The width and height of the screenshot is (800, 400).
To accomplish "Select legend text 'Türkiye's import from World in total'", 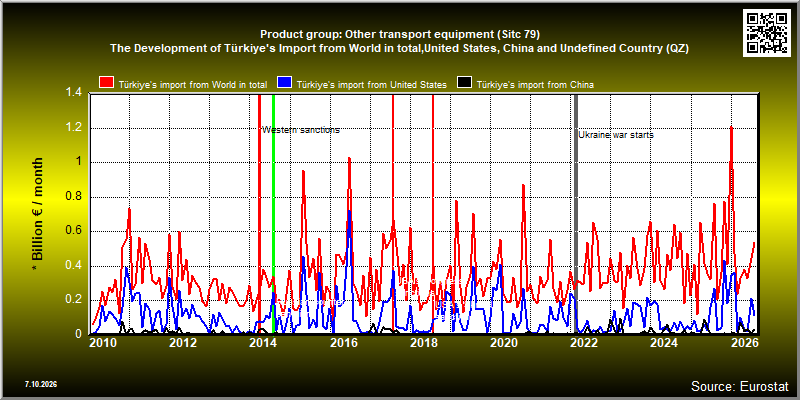I will [193, 85].
